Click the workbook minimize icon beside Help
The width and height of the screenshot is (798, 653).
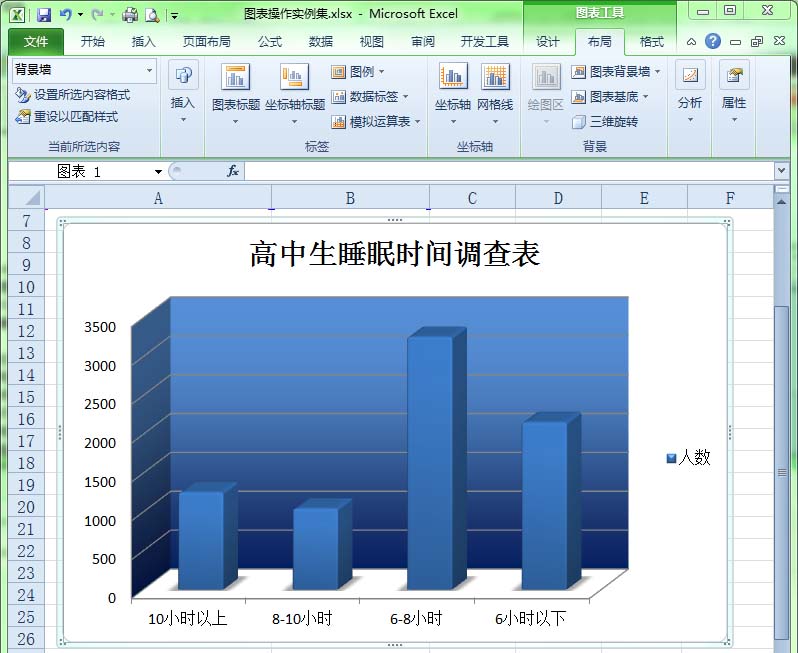coord(735,42)
